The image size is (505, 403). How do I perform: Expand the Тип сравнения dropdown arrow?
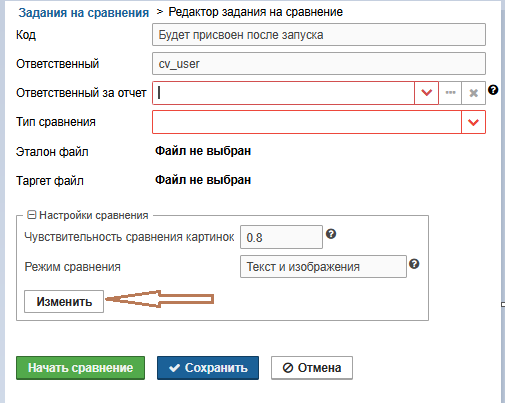click(473, 122)
